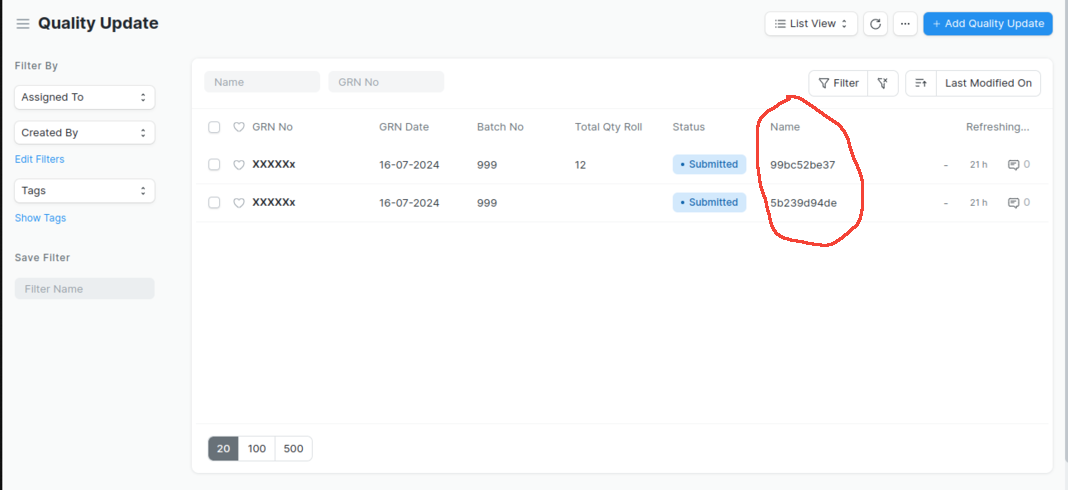Click Add Quality Update button
1068x490 pixels.
click(987, 24)
